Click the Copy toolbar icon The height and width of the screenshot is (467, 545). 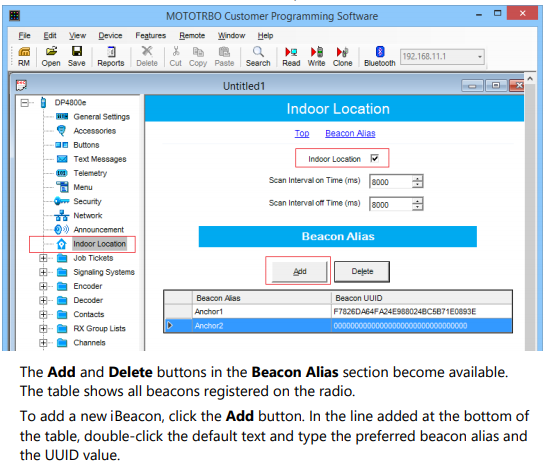click(x=198, y=56)
